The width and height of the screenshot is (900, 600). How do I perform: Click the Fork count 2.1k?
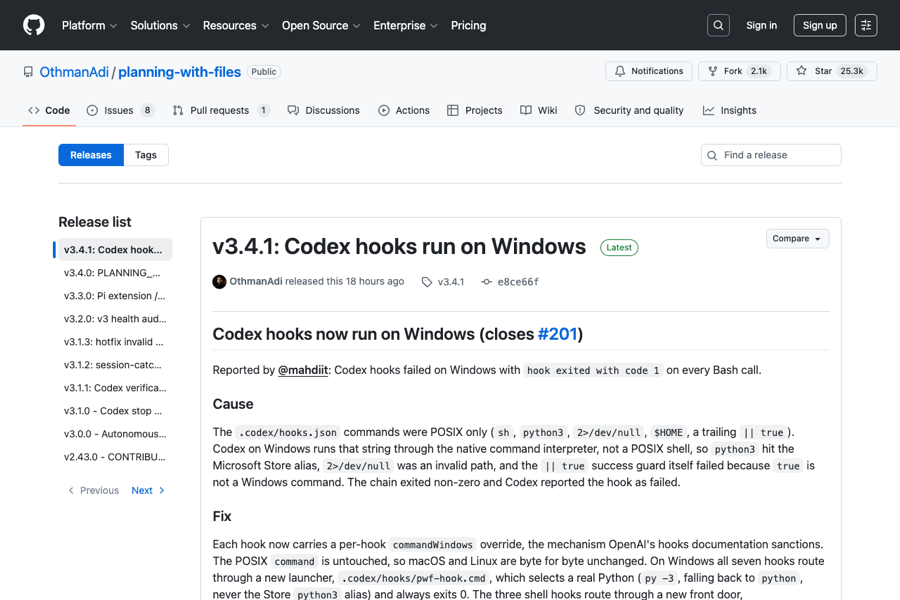point(759,71)
